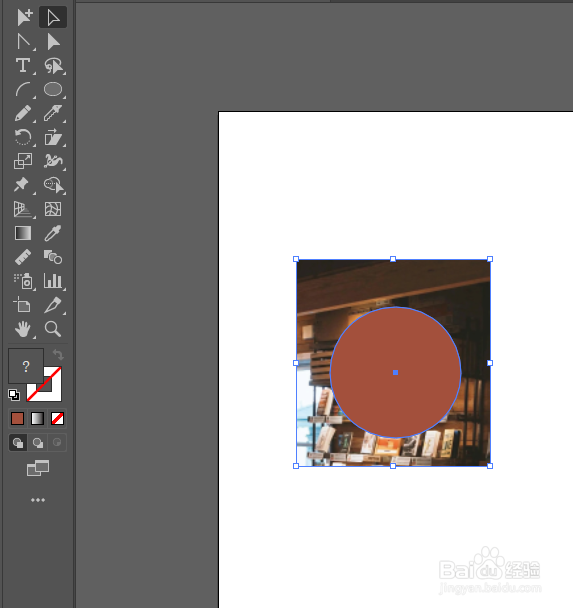
Task: Select the Mesh tool
Action: pos(53,209)
